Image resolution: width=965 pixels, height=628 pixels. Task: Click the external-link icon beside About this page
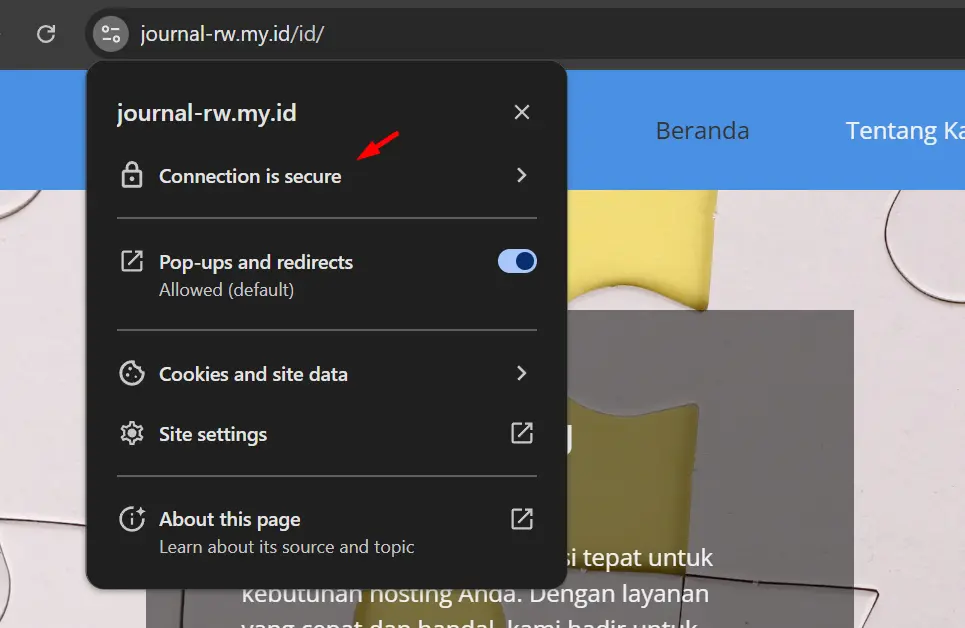click(x=521, y=518)
